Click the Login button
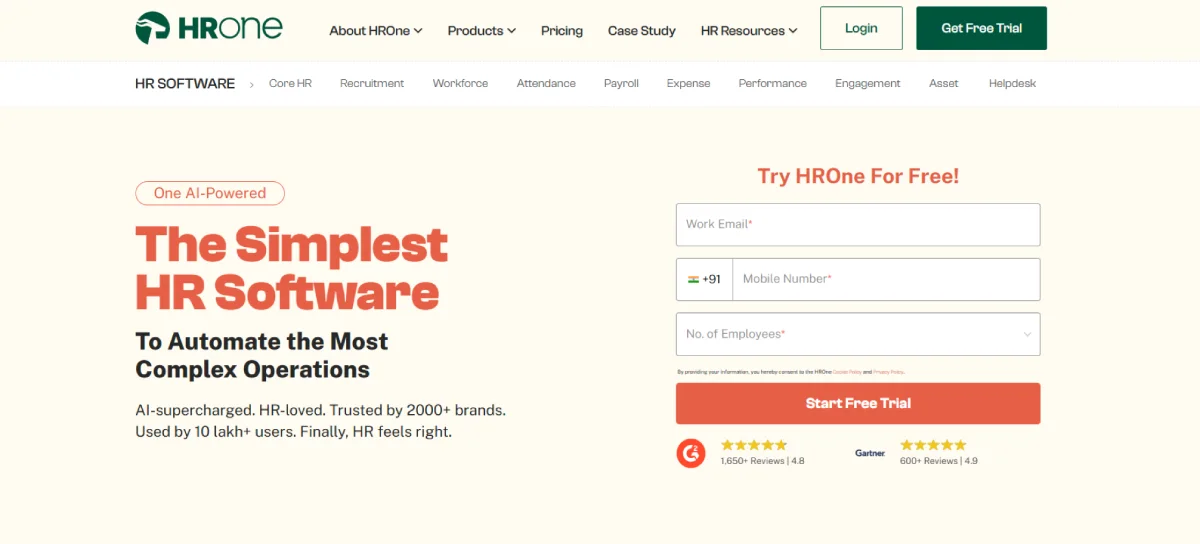The image size is (1200, 544). point(861,28)
